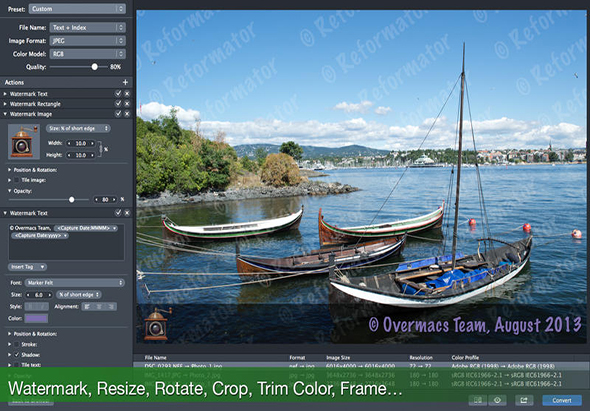Image resolution: width=590 pixels, height=411 pixels.
Task: Toggle the side-by-side compare view button
Action: coord(478,400)
